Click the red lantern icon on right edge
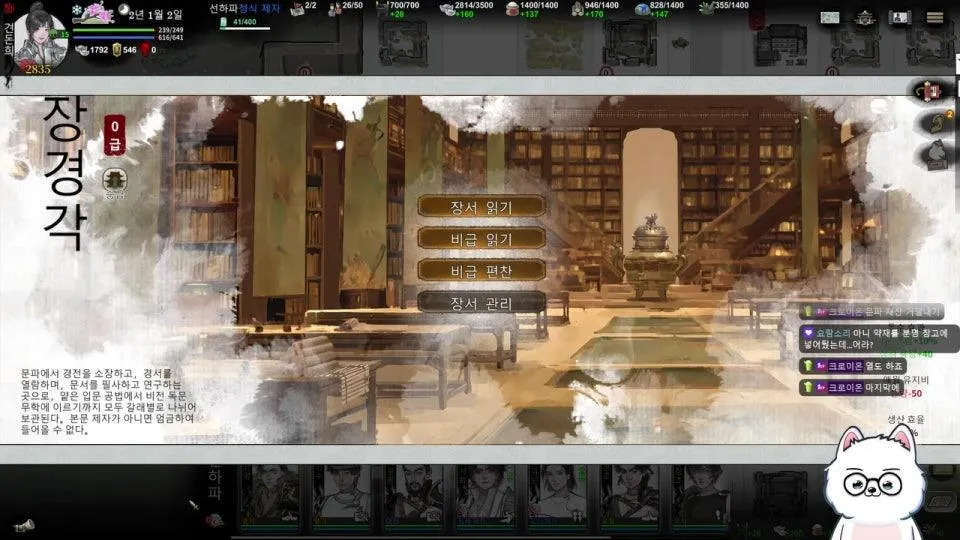Image resolution: width=960 pixels, height=540 pixels. click(x=932, y=92)
